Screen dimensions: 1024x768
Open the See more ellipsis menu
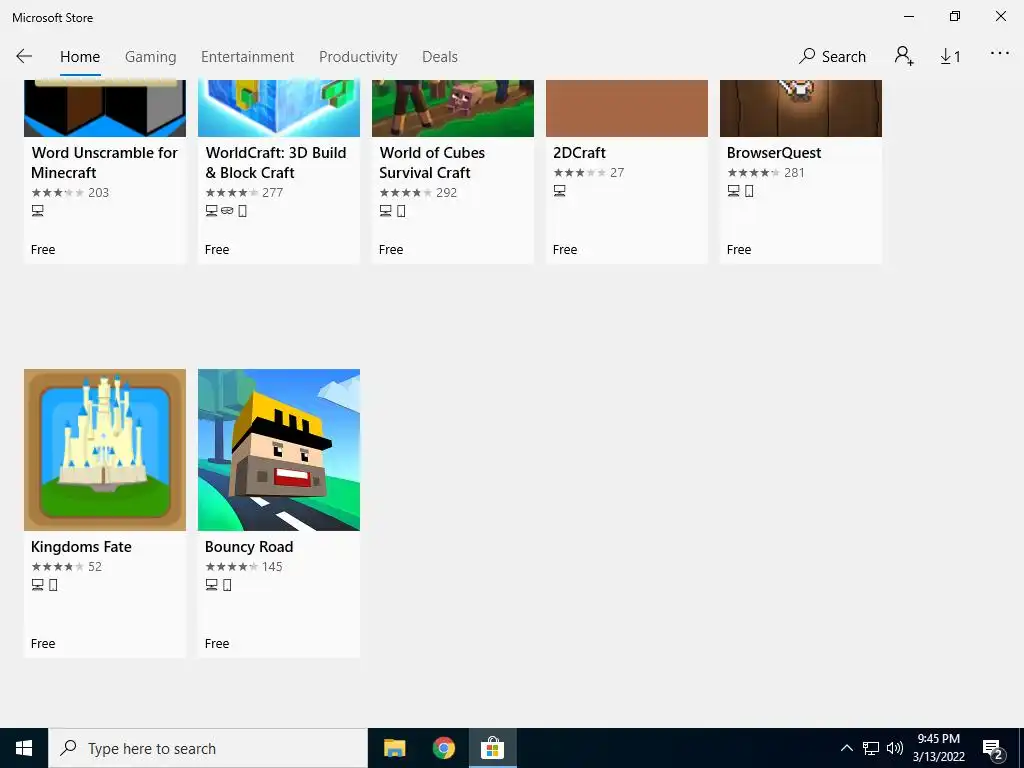click(1000, 54)
